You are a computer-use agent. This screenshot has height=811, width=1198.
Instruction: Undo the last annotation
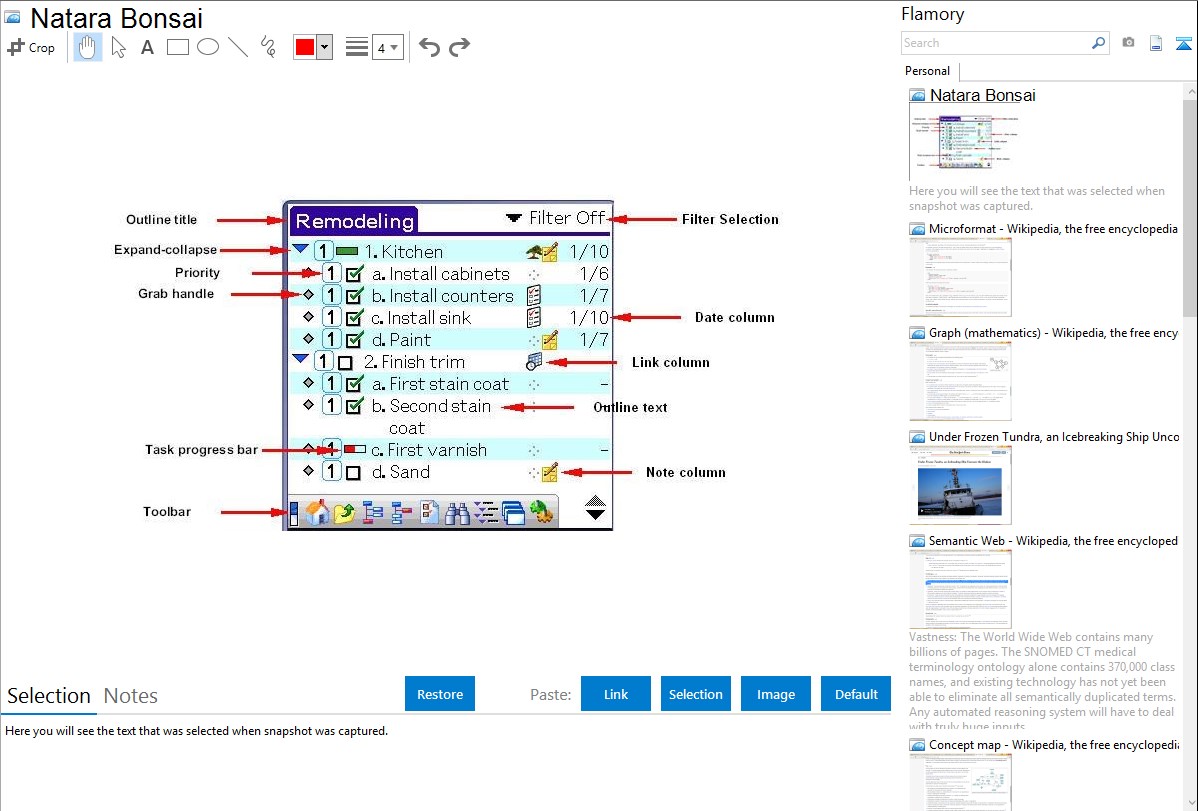point(429,47)
